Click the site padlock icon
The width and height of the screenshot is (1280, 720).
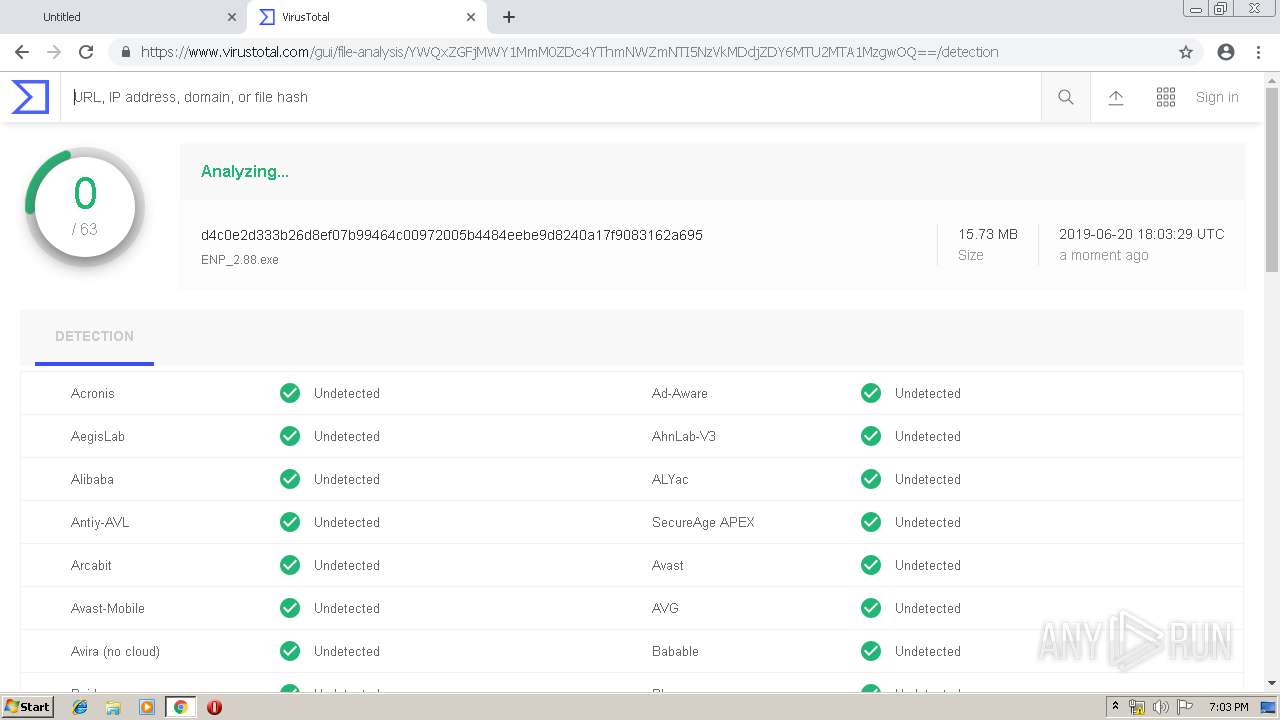(x=124, y=52)
